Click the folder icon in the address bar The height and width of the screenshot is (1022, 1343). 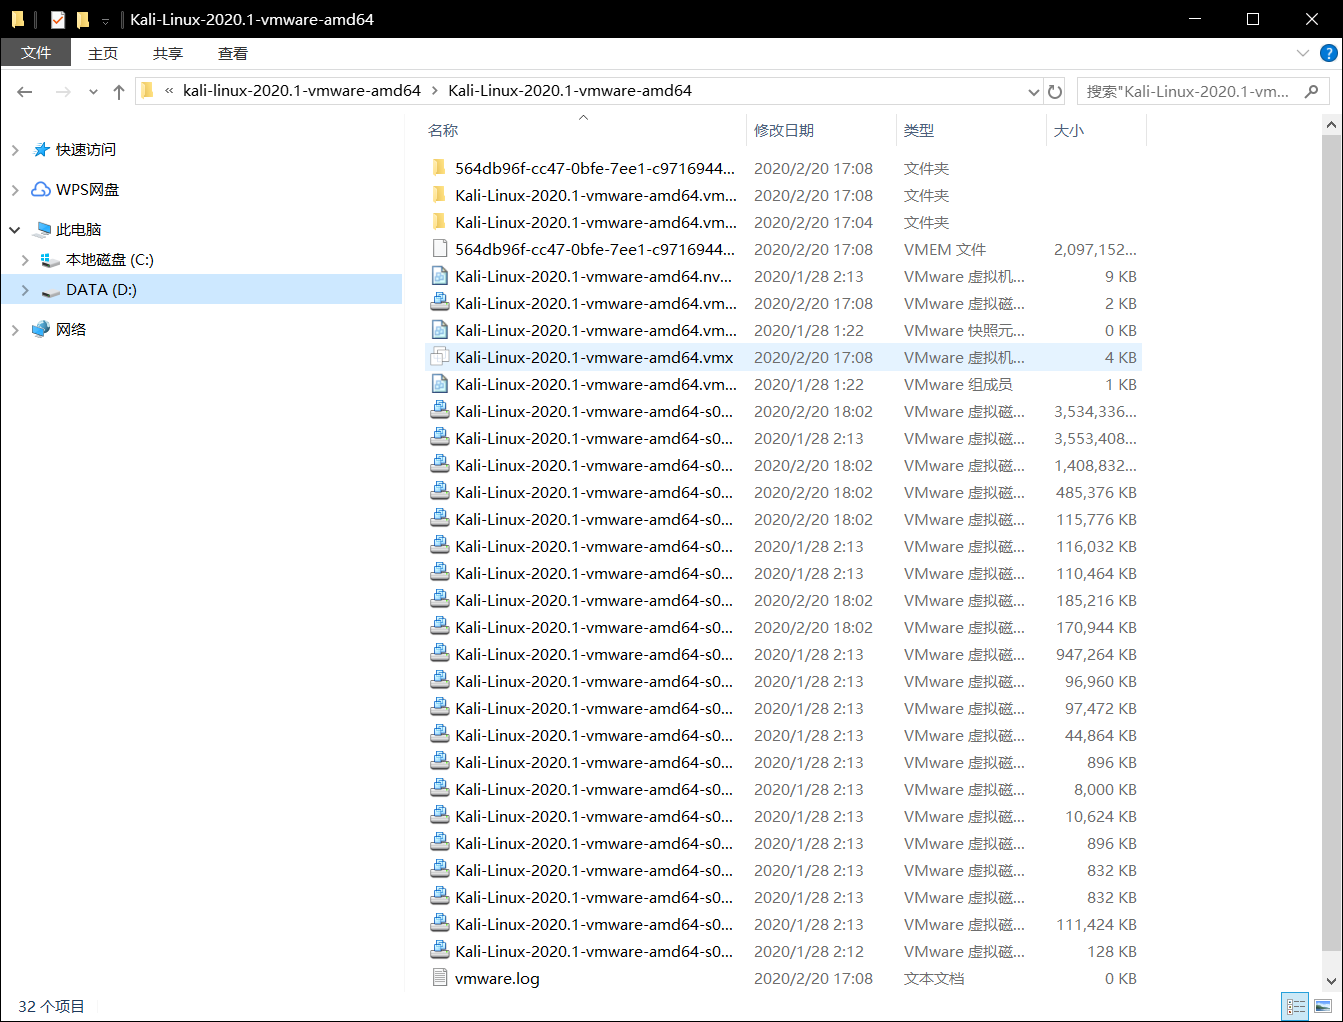(x=148, y=90)
